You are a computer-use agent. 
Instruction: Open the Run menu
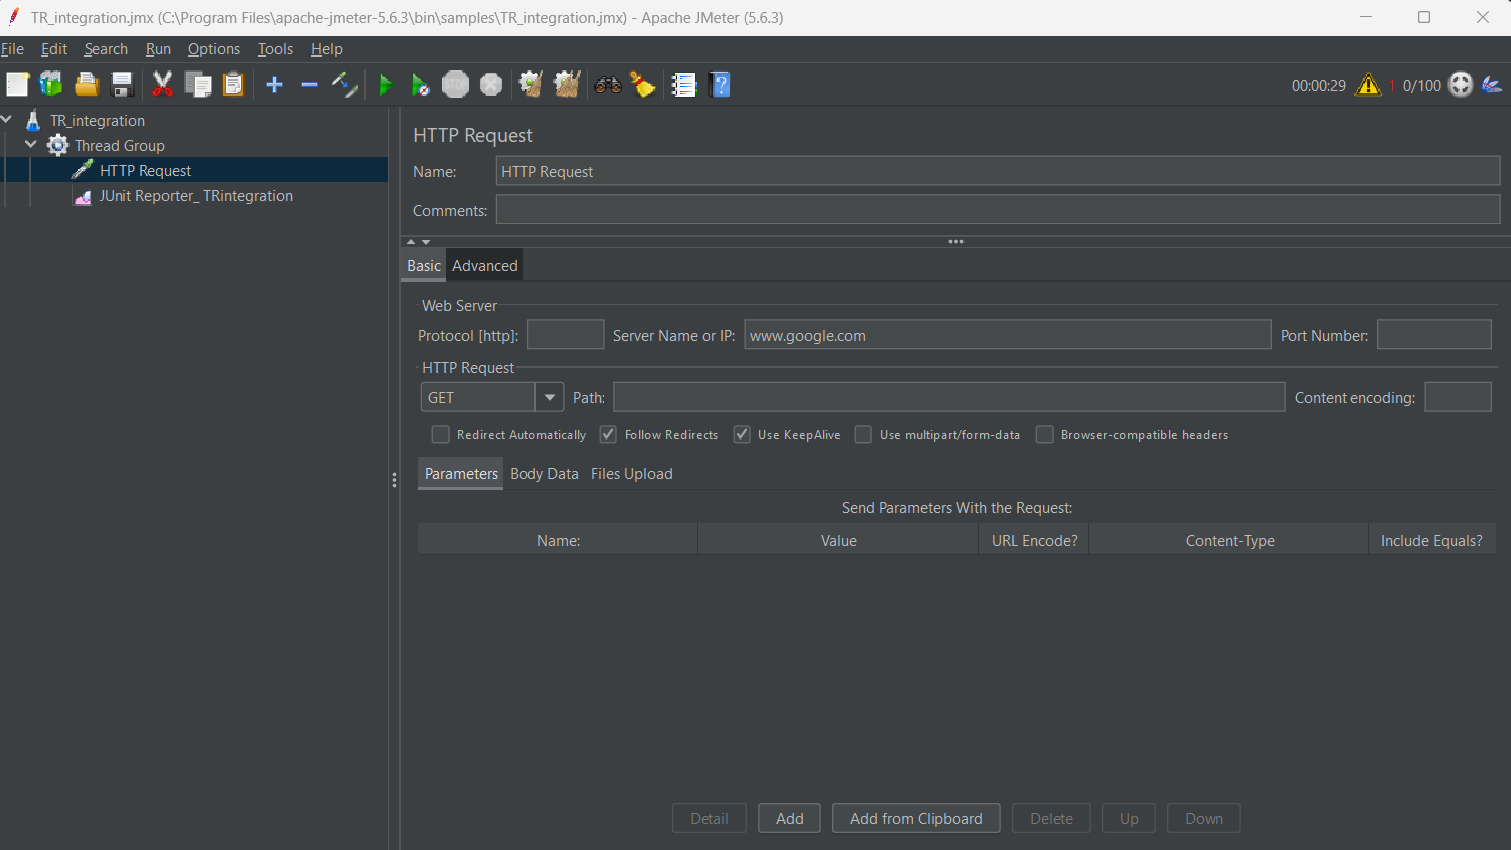[x=158, y=49]
